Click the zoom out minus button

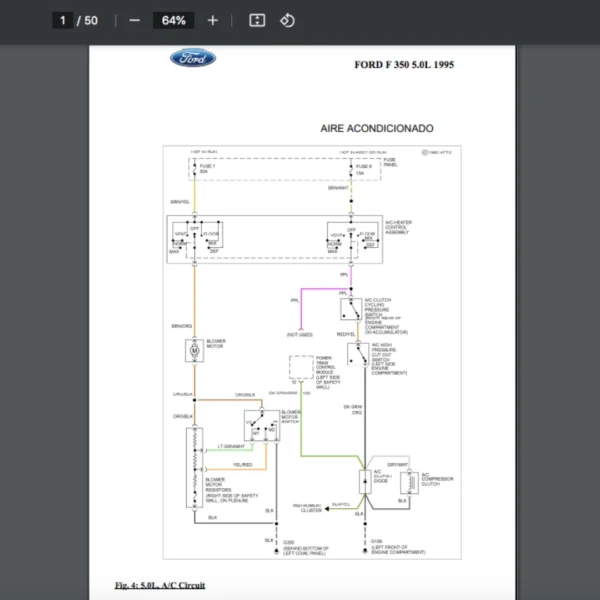click(134, 20)
